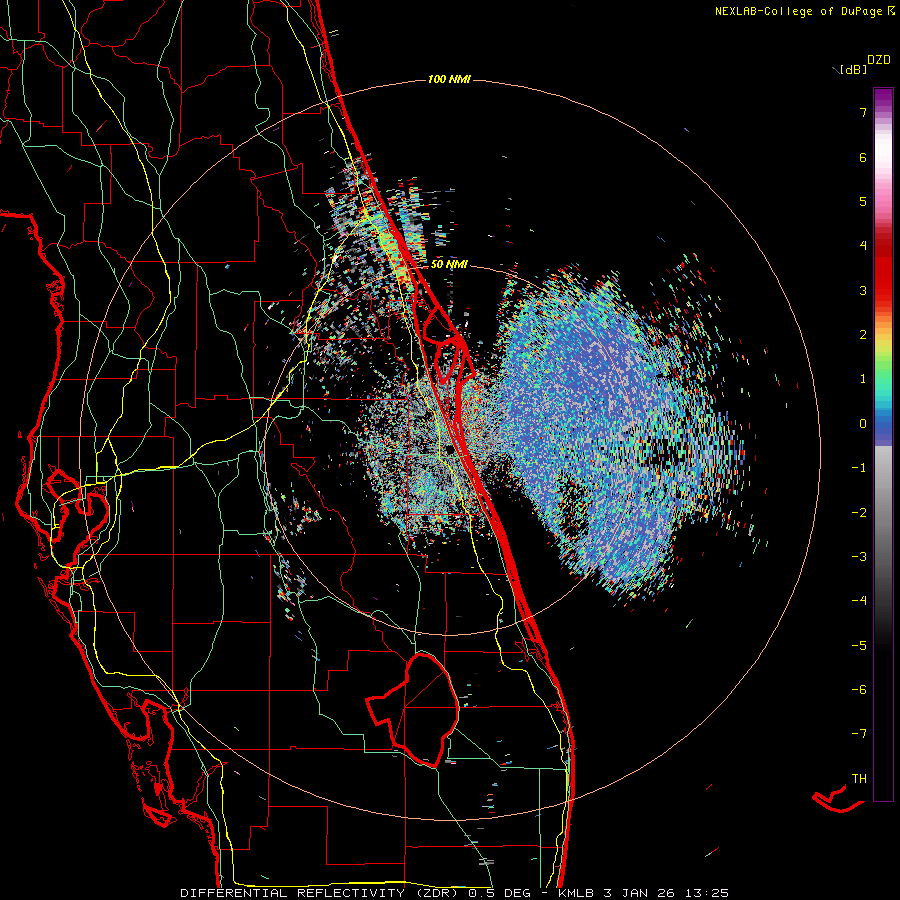Select the 5 dB scale label

pos(863,201)
